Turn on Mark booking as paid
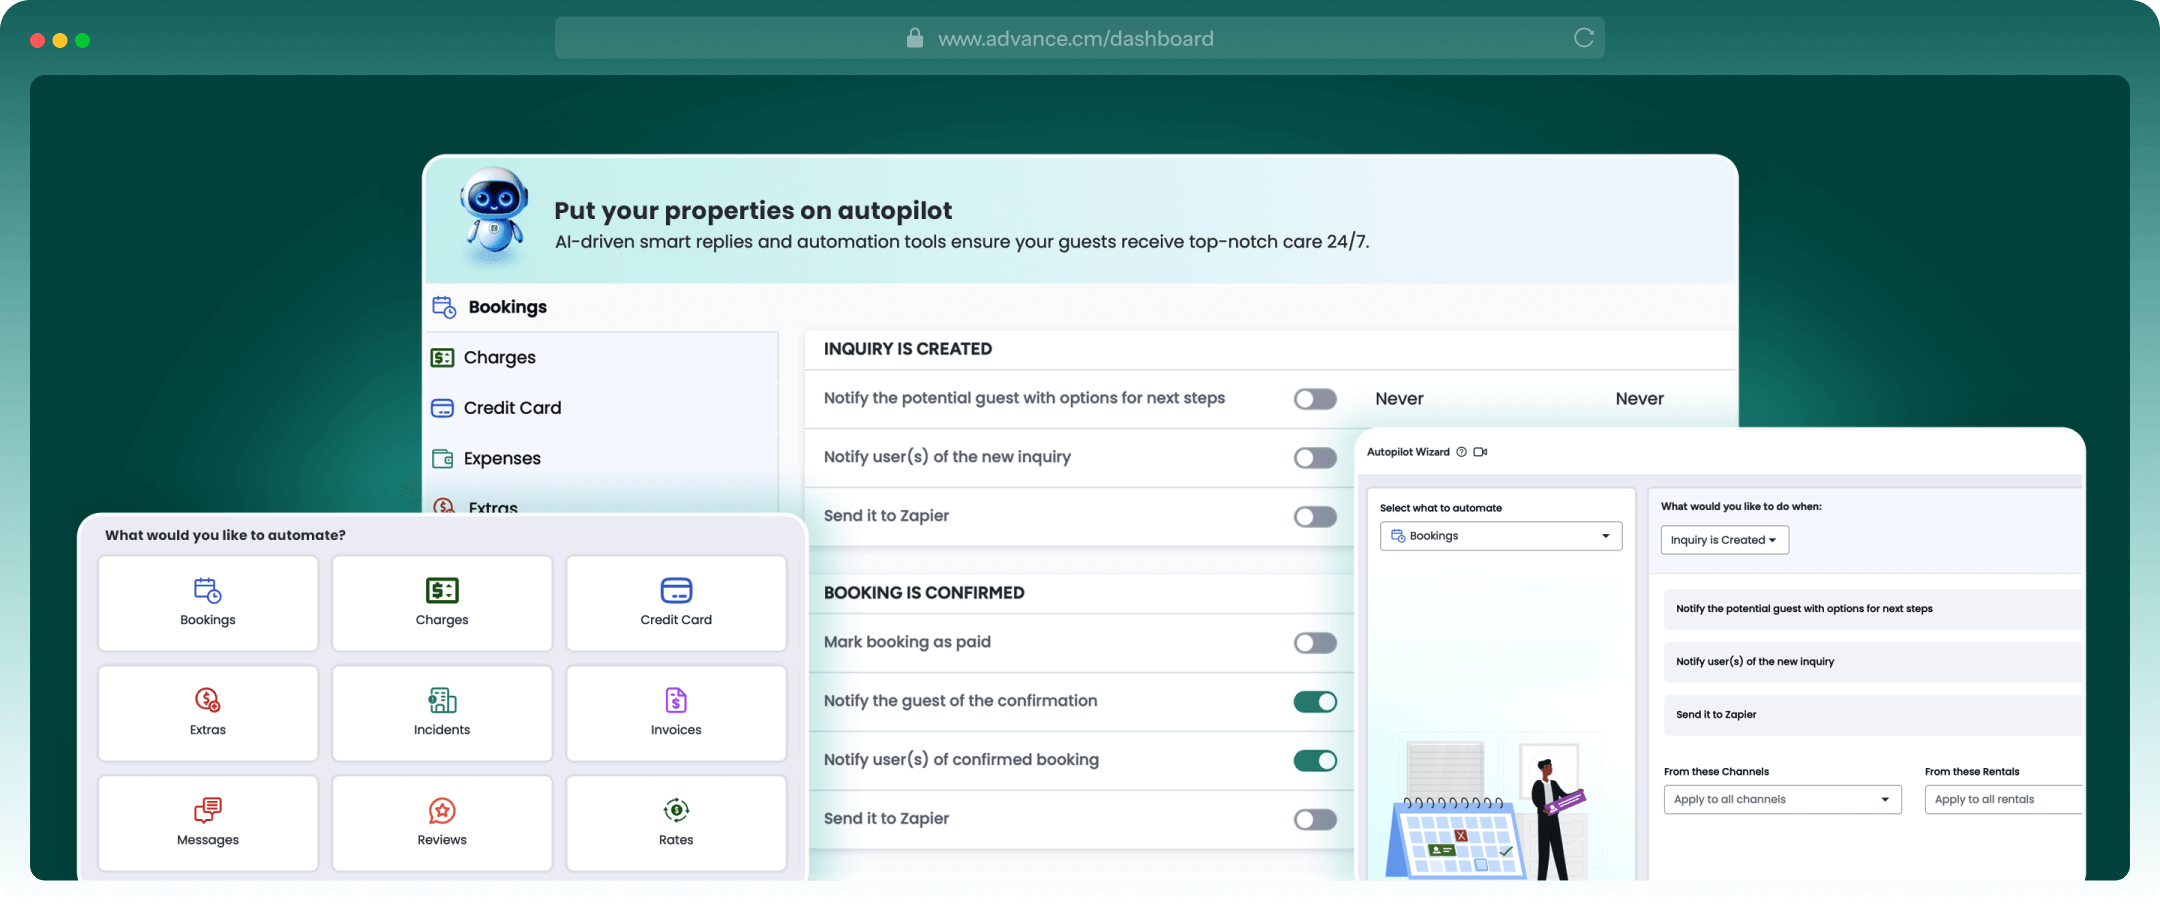The width and height of the screenshot is (2160, 911). click(x=1314, y=643)
